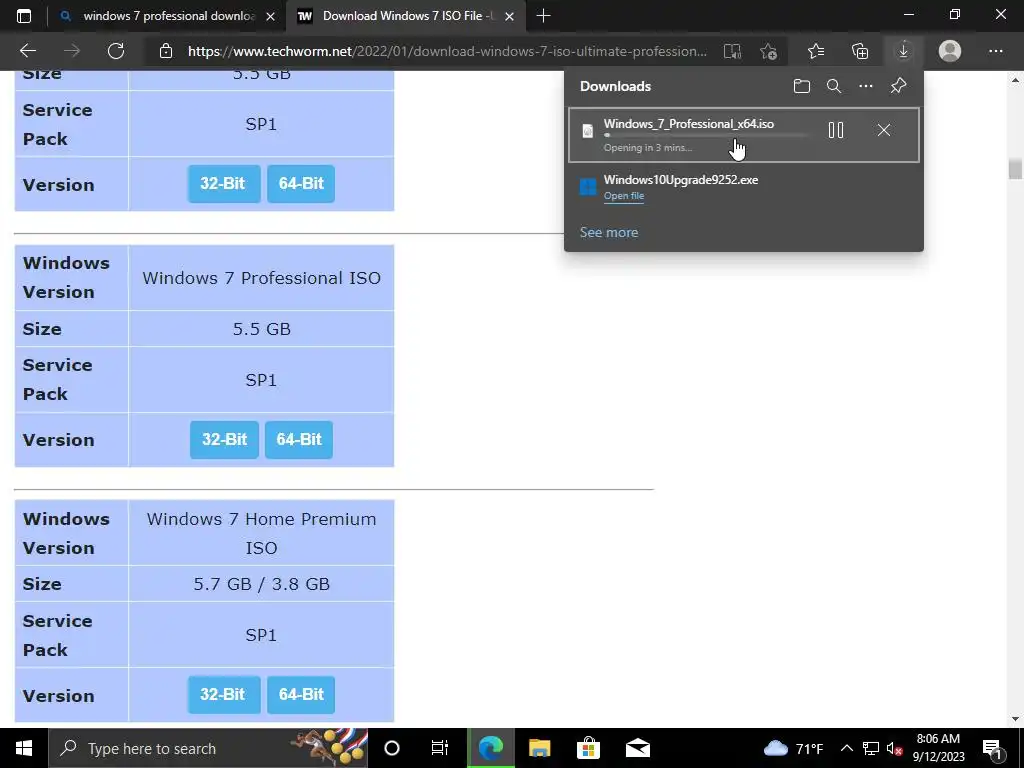Close the windows 7 professional download tab
The height and width of the screenshot is (768, 1024).
click(x=270, y=16)
